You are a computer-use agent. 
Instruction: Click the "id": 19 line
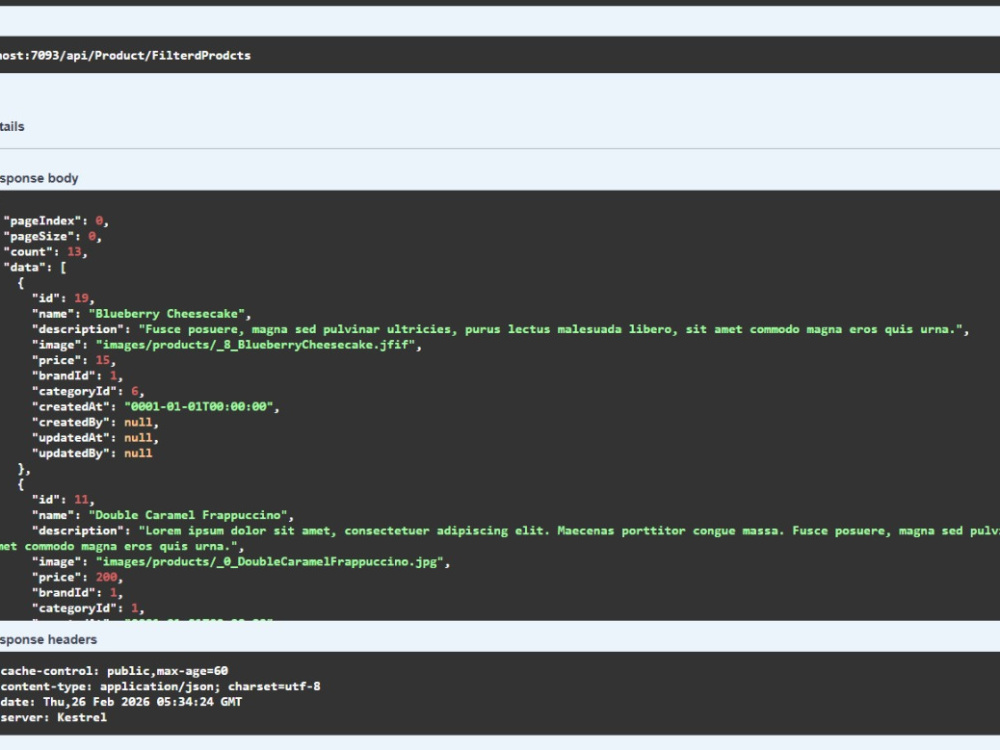pos(63,298)
